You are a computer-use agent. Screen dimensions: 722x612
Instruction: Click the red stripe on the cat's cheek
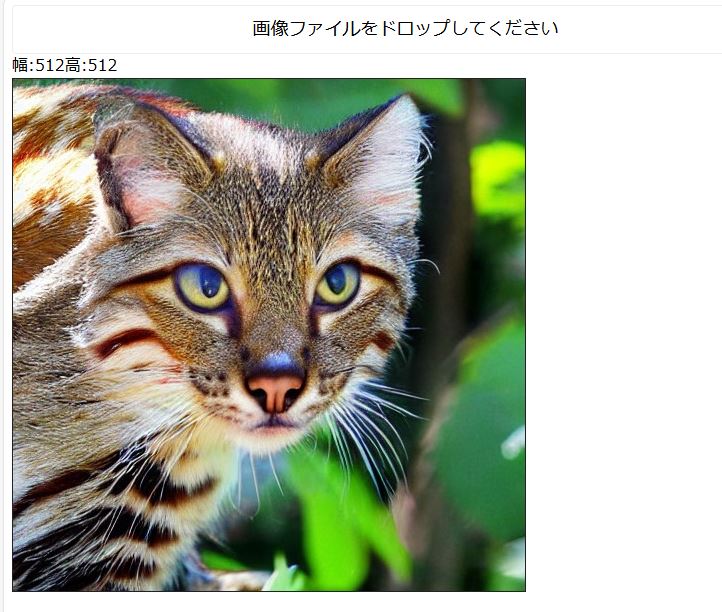(x=124, y=341)
